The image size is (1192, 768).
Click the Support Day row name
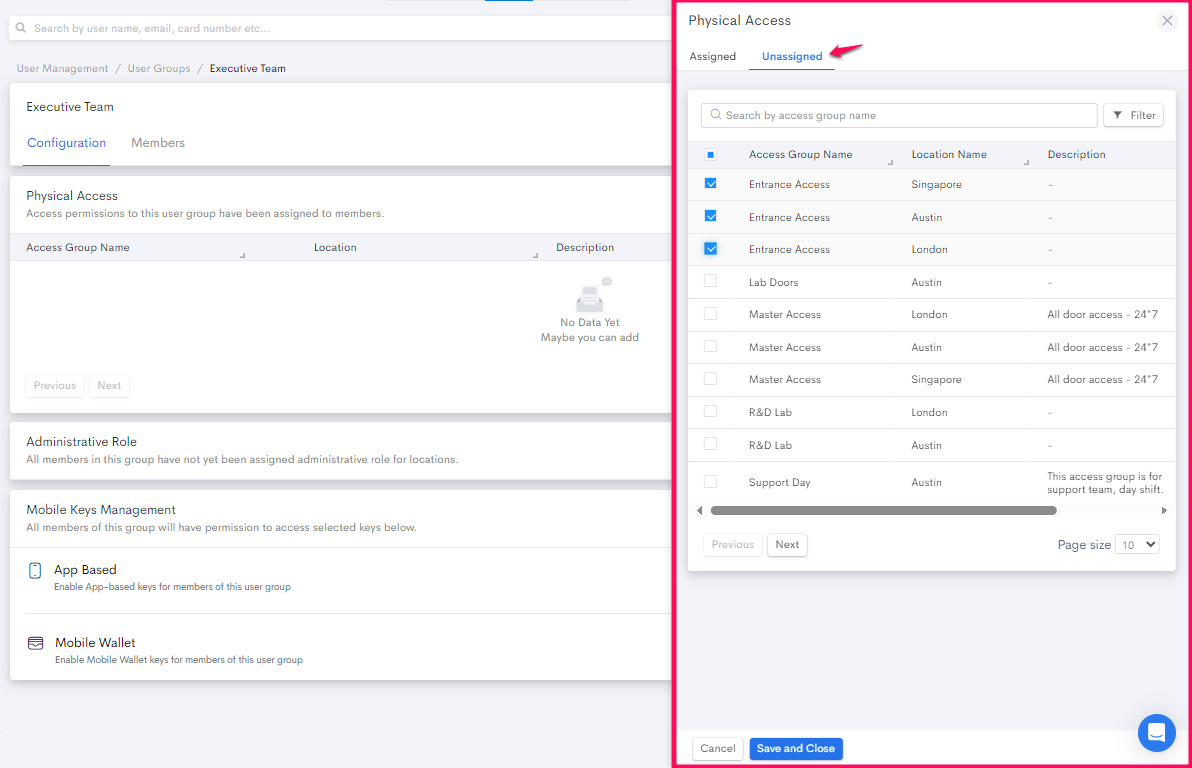(779, 482)
